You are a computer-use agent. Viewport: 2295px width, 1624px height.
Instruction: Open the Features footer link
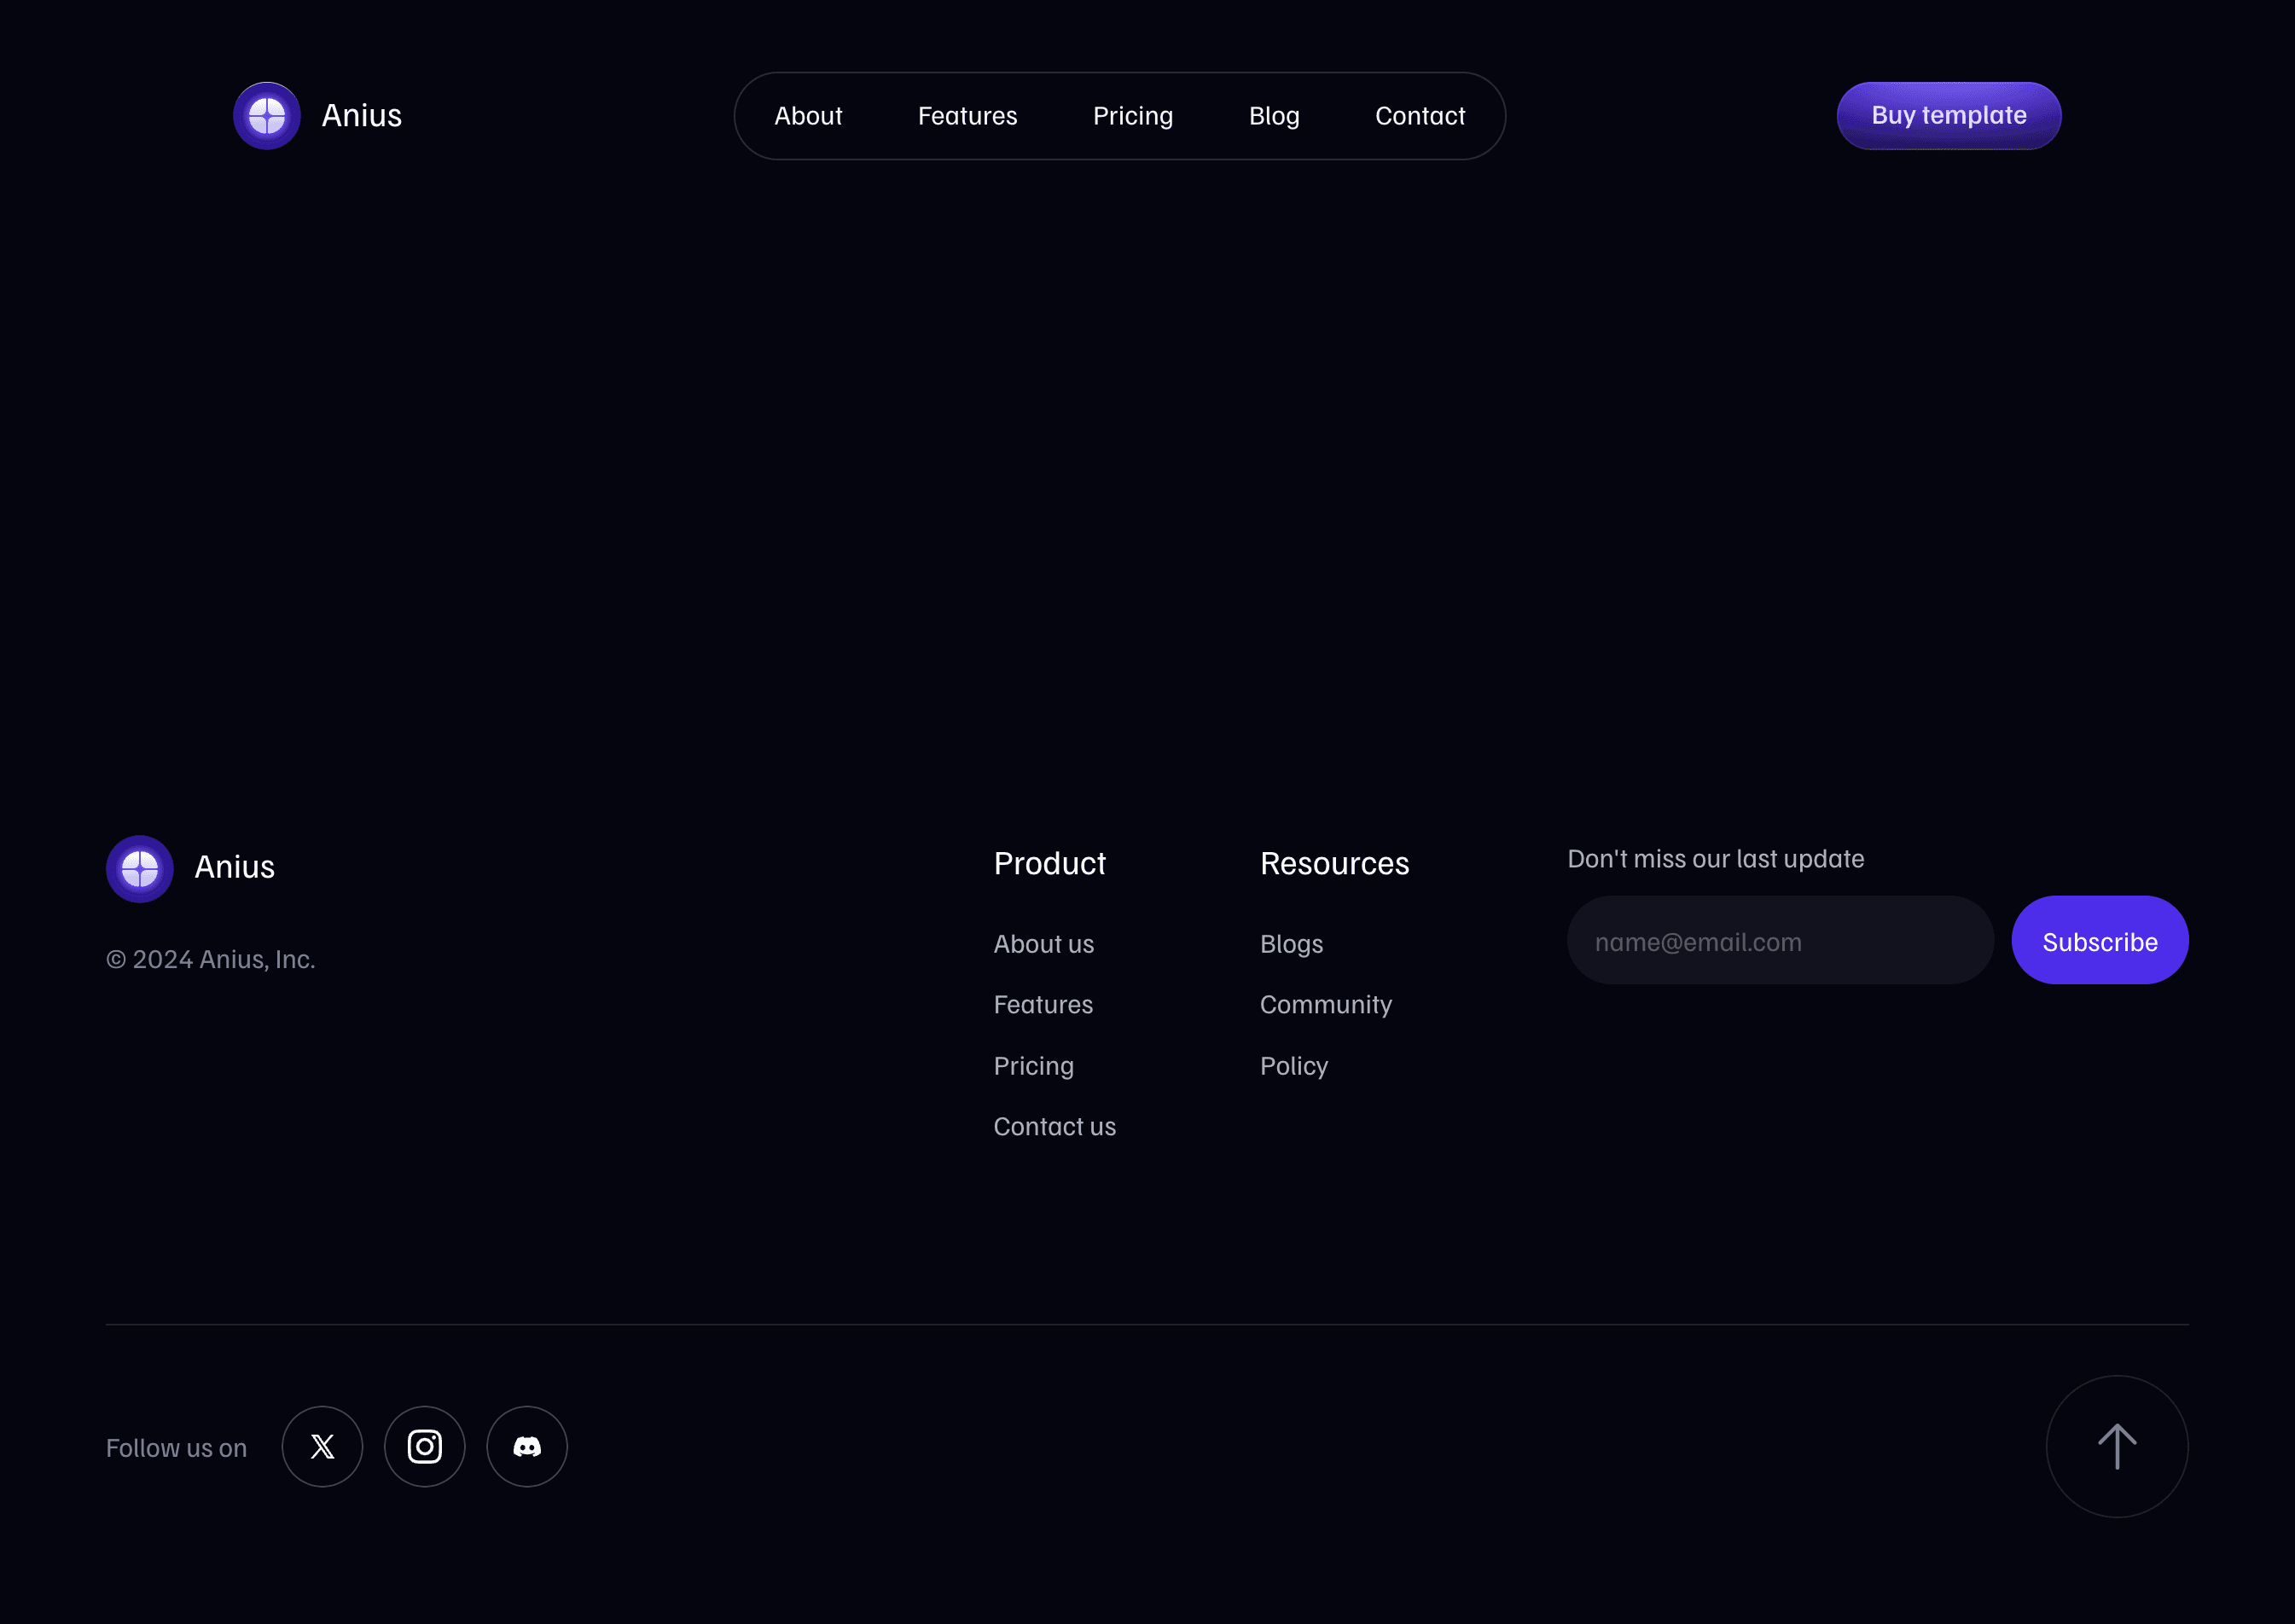[1043, 1004]
